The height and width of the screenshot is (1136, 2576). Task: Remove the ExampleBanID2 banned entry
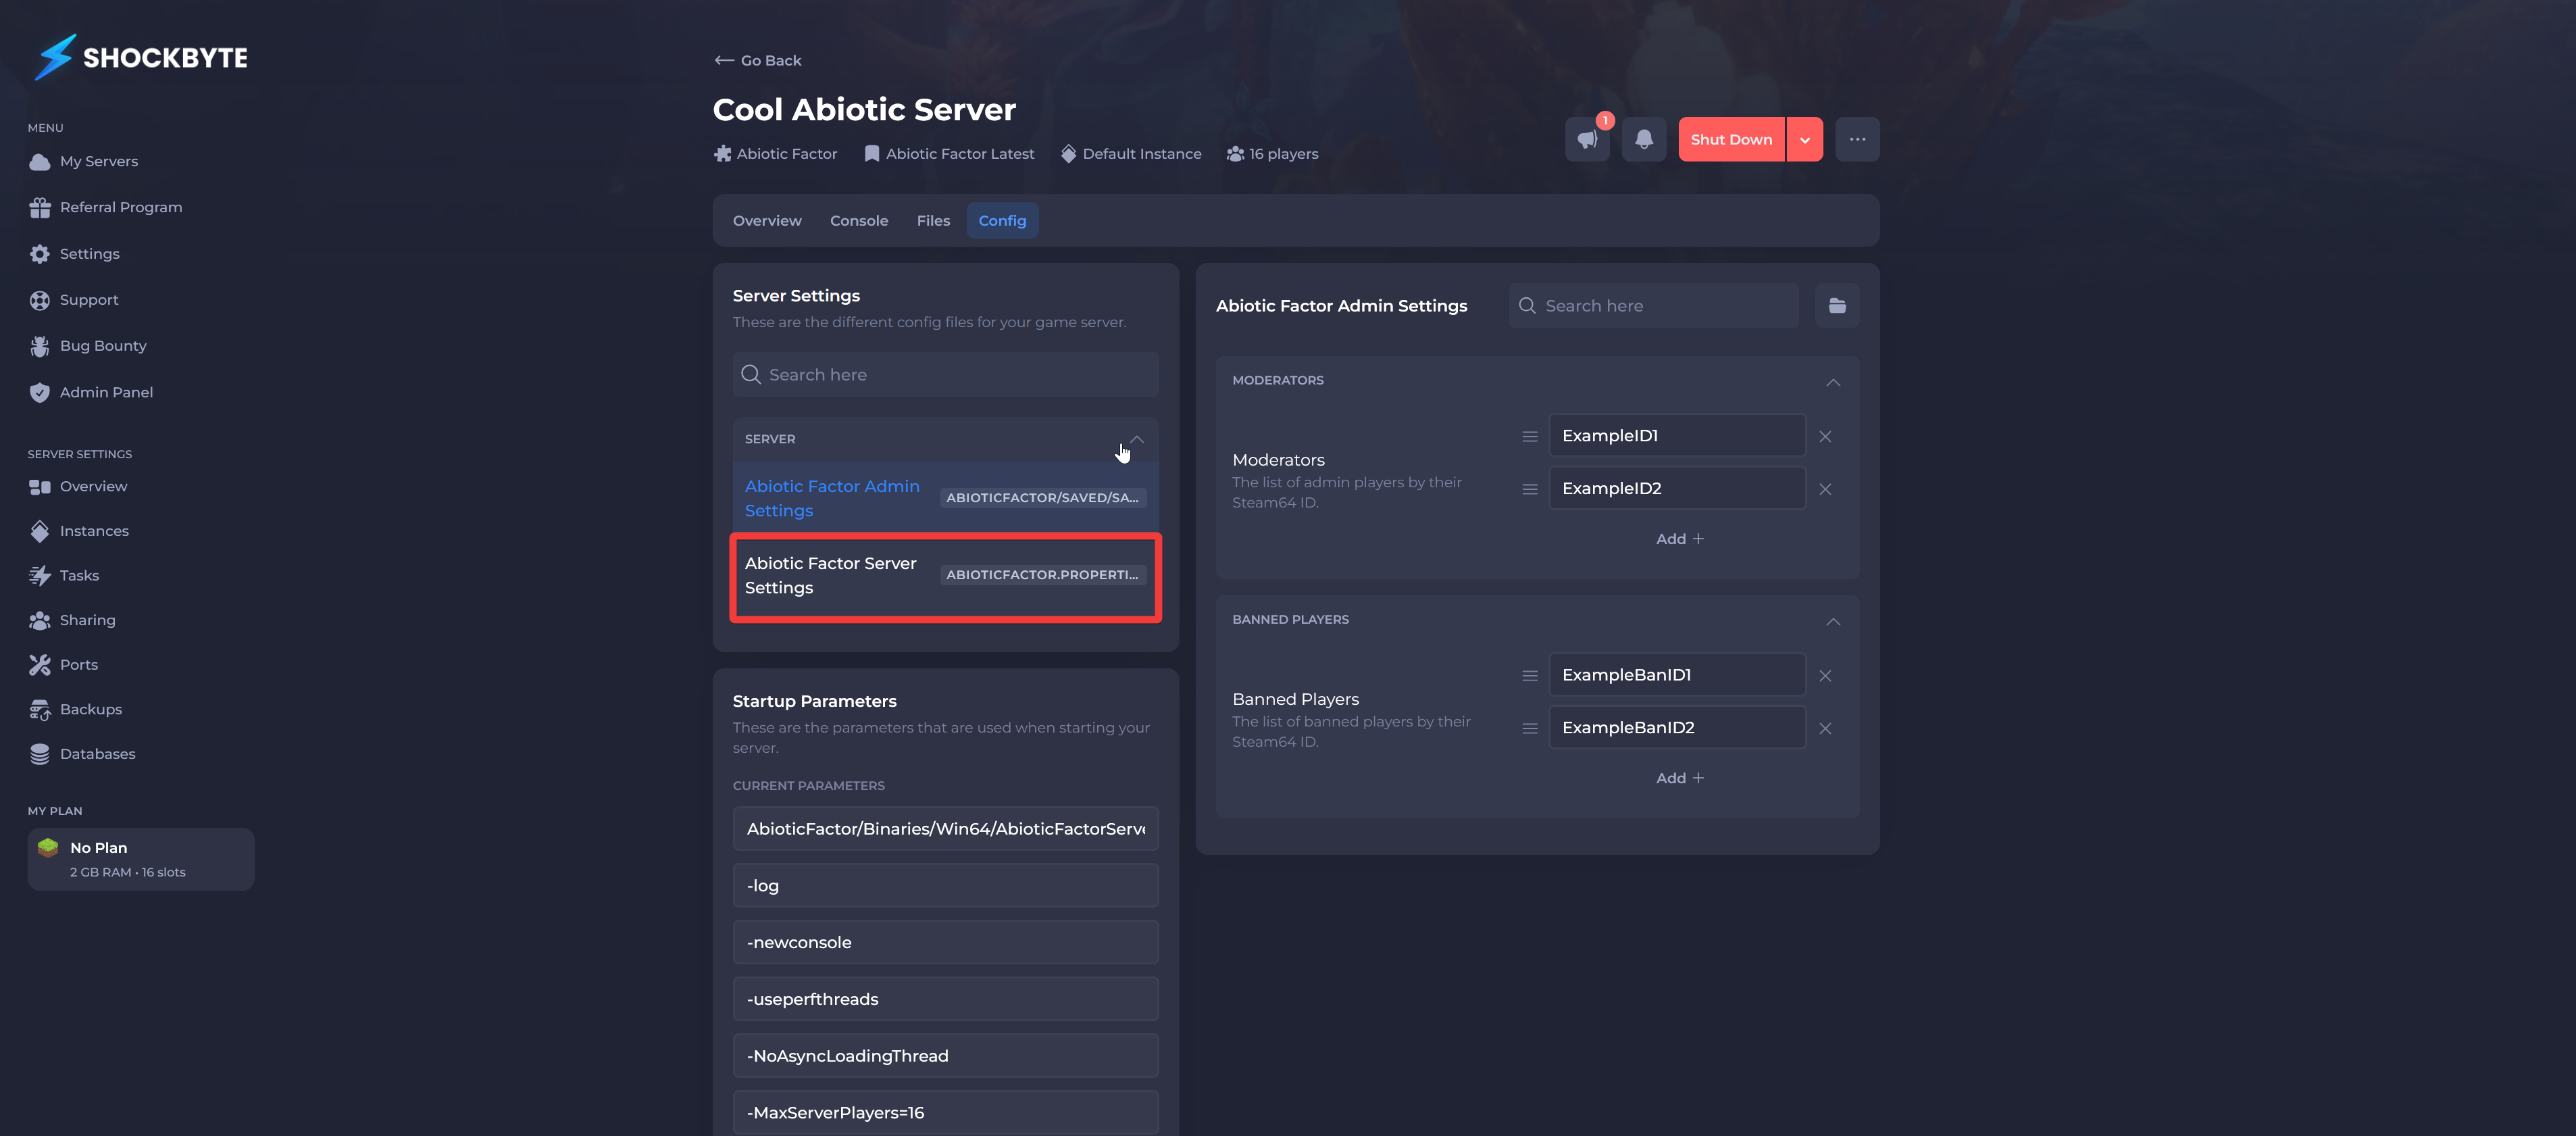pyautogui.click(x=1825, y=728)
